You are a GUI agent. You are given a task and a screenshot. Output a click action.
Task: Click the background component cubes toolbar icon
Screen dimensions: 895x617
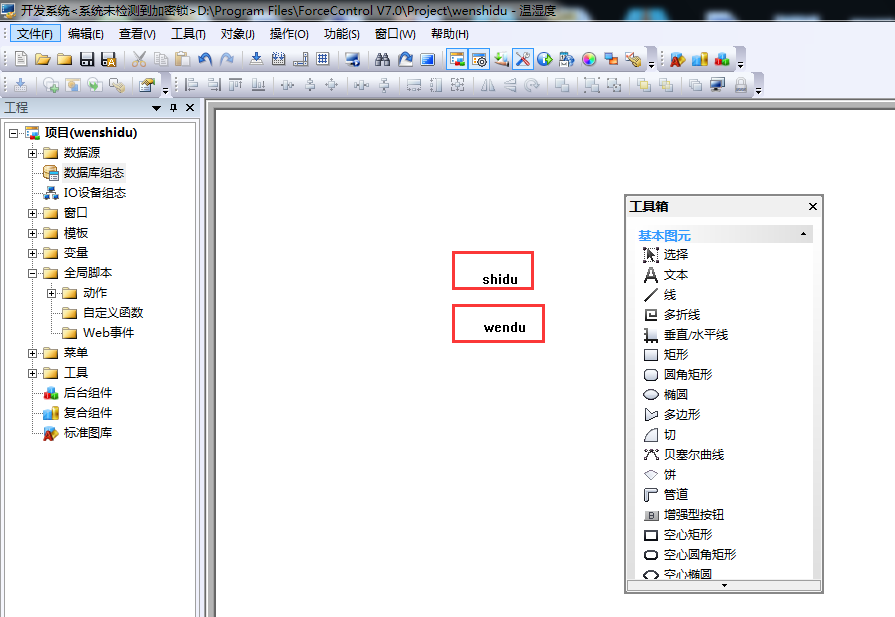[x=721, y=59]
